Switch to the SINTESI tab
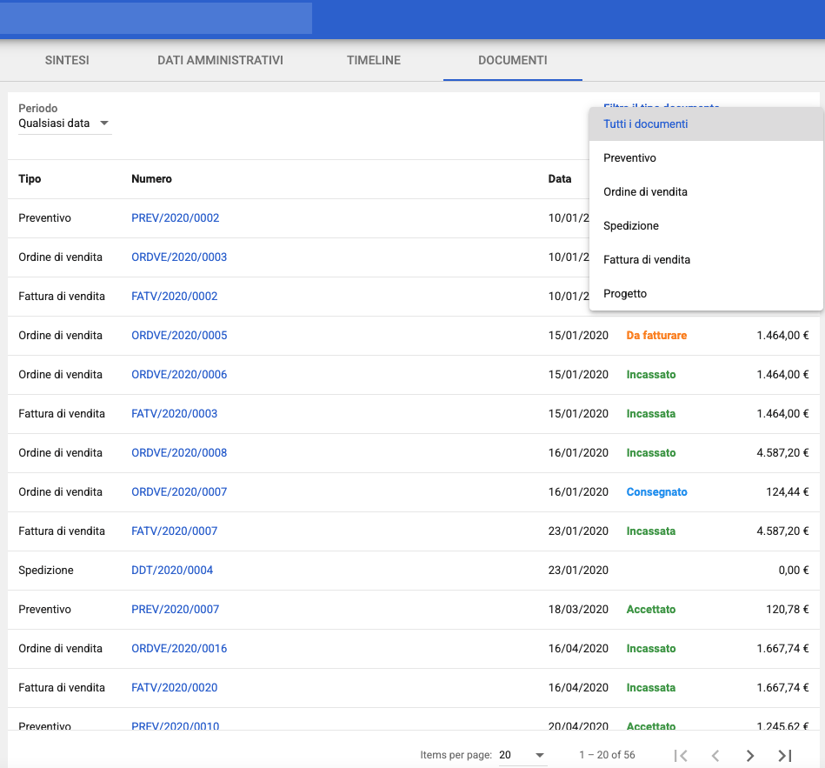 click(67, 60)
